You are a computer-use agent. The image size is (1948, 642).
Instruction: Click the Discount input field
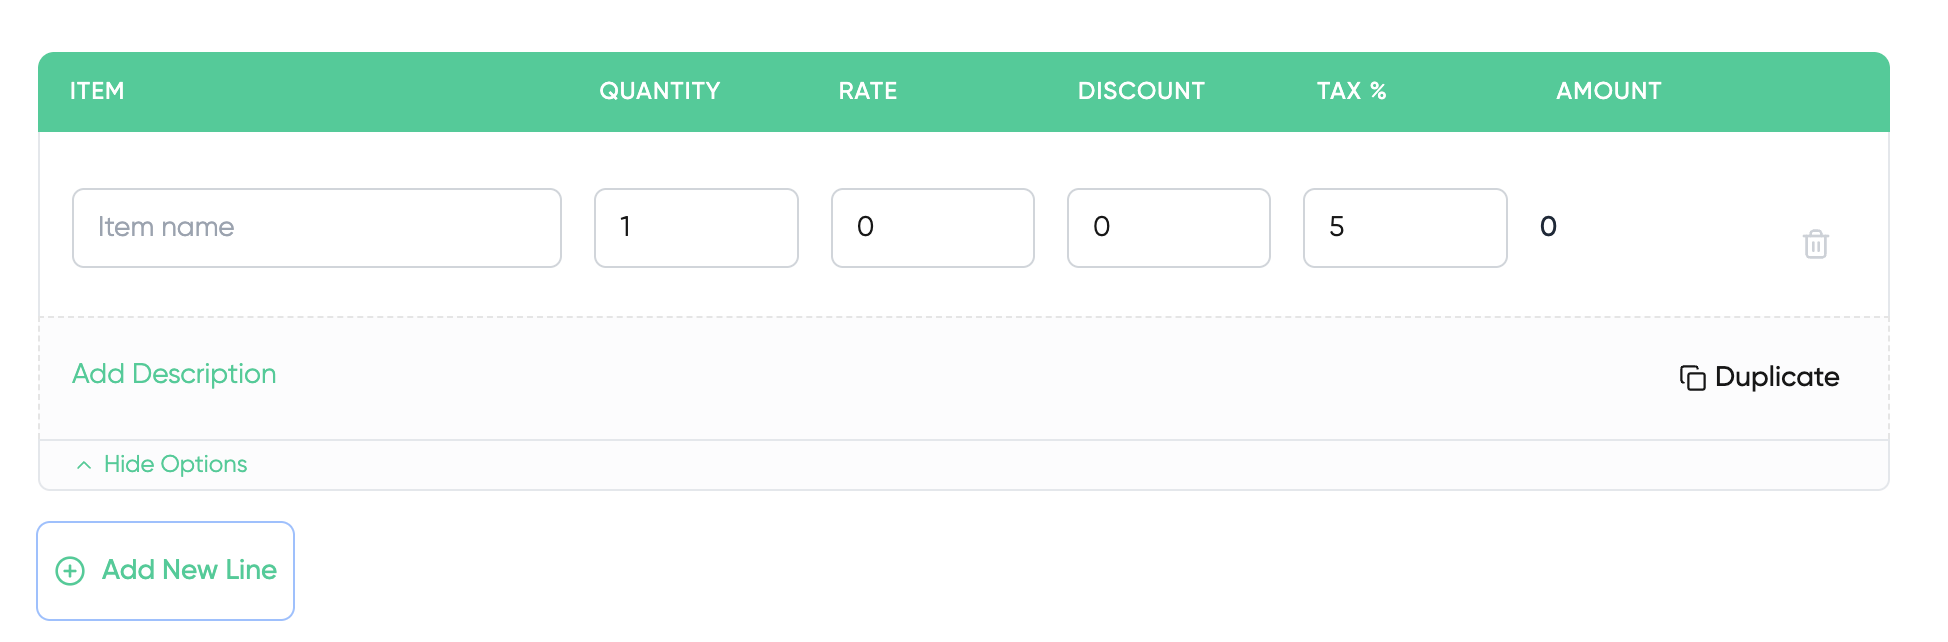point(1169,228)
